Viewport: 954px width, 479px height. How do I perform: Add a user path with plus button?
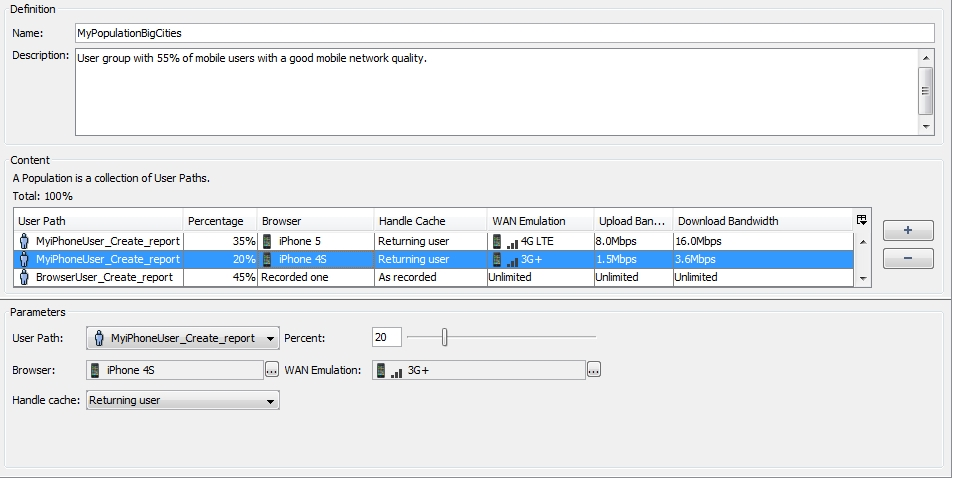[907, 230]
